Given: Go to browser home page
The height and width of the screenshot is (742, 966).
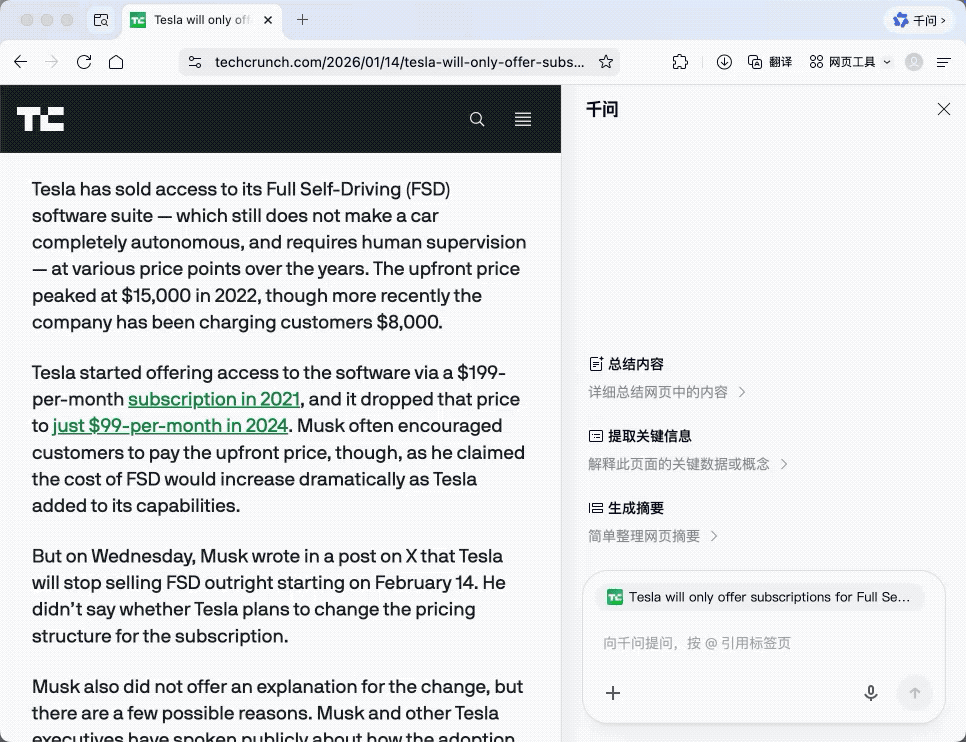Looking at the screenshot, I should 116,62.
